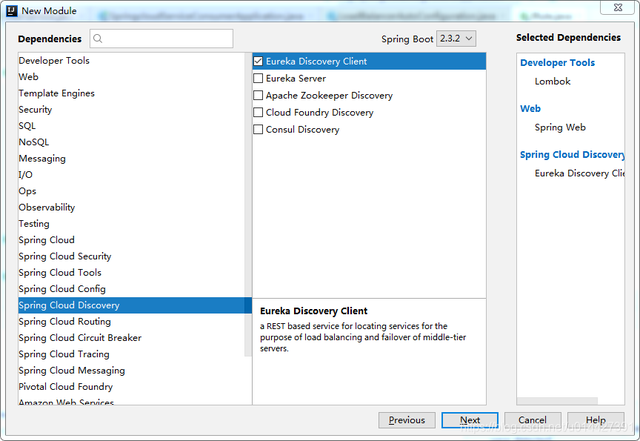640x441 pixels.
Task: Select Eureka Discovery Client in Selected Dependencies
Action: [x=580, y=174]
